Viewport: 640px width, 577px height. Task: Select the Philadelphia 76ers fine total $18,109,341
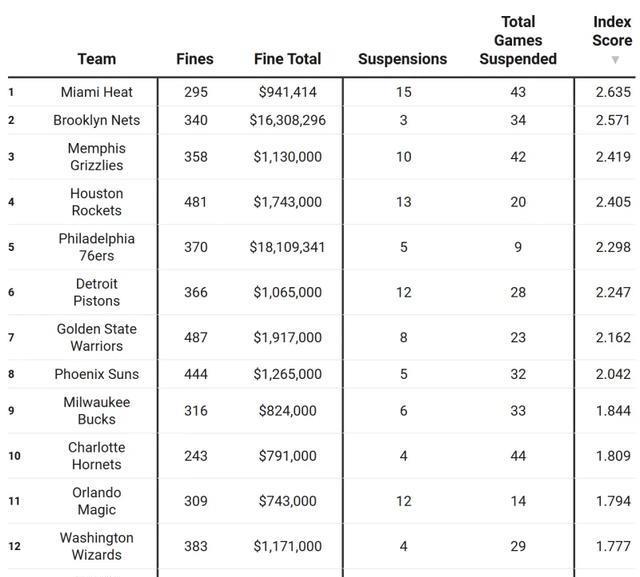click(288, 246)
